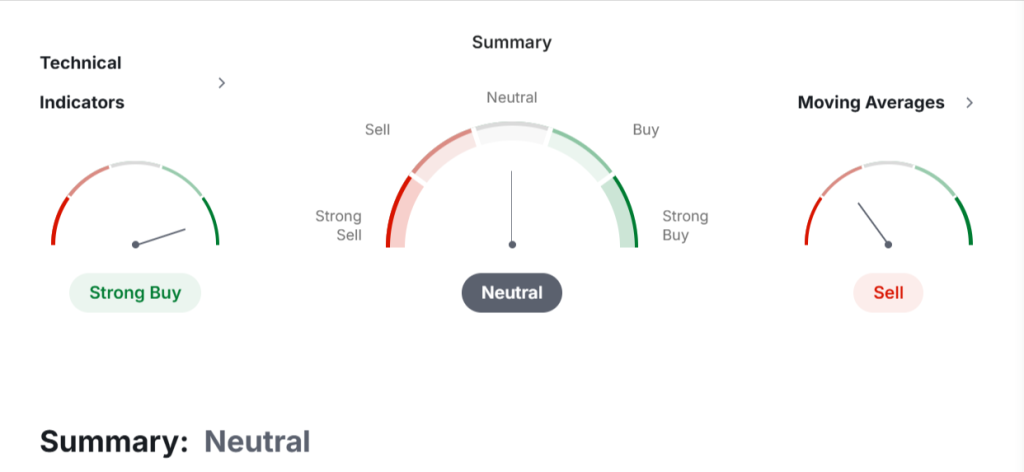Click the dark red Strong Sell gauge segment
Image resolution: width=1024 pixels, height=472 pixels.
[x=395, y=211]
